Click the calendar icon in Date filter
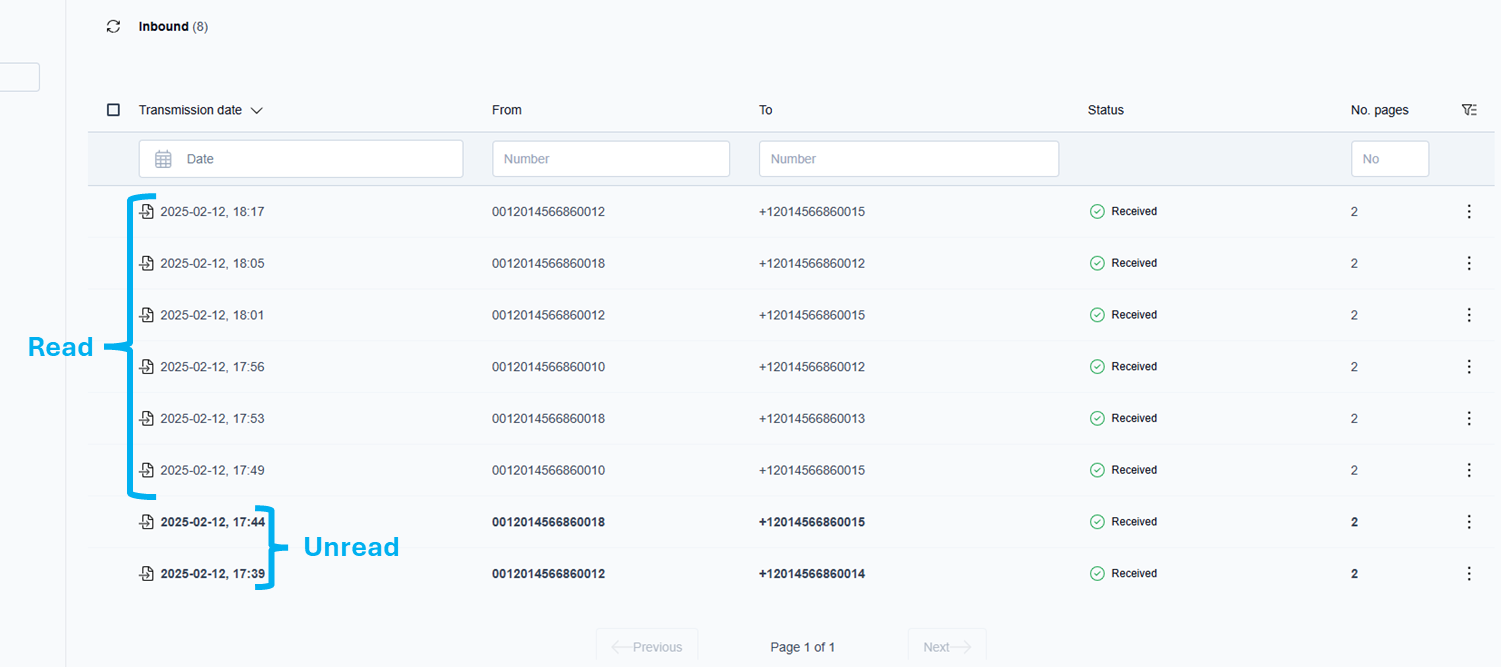1501x667 pixels. pos(164,159)
